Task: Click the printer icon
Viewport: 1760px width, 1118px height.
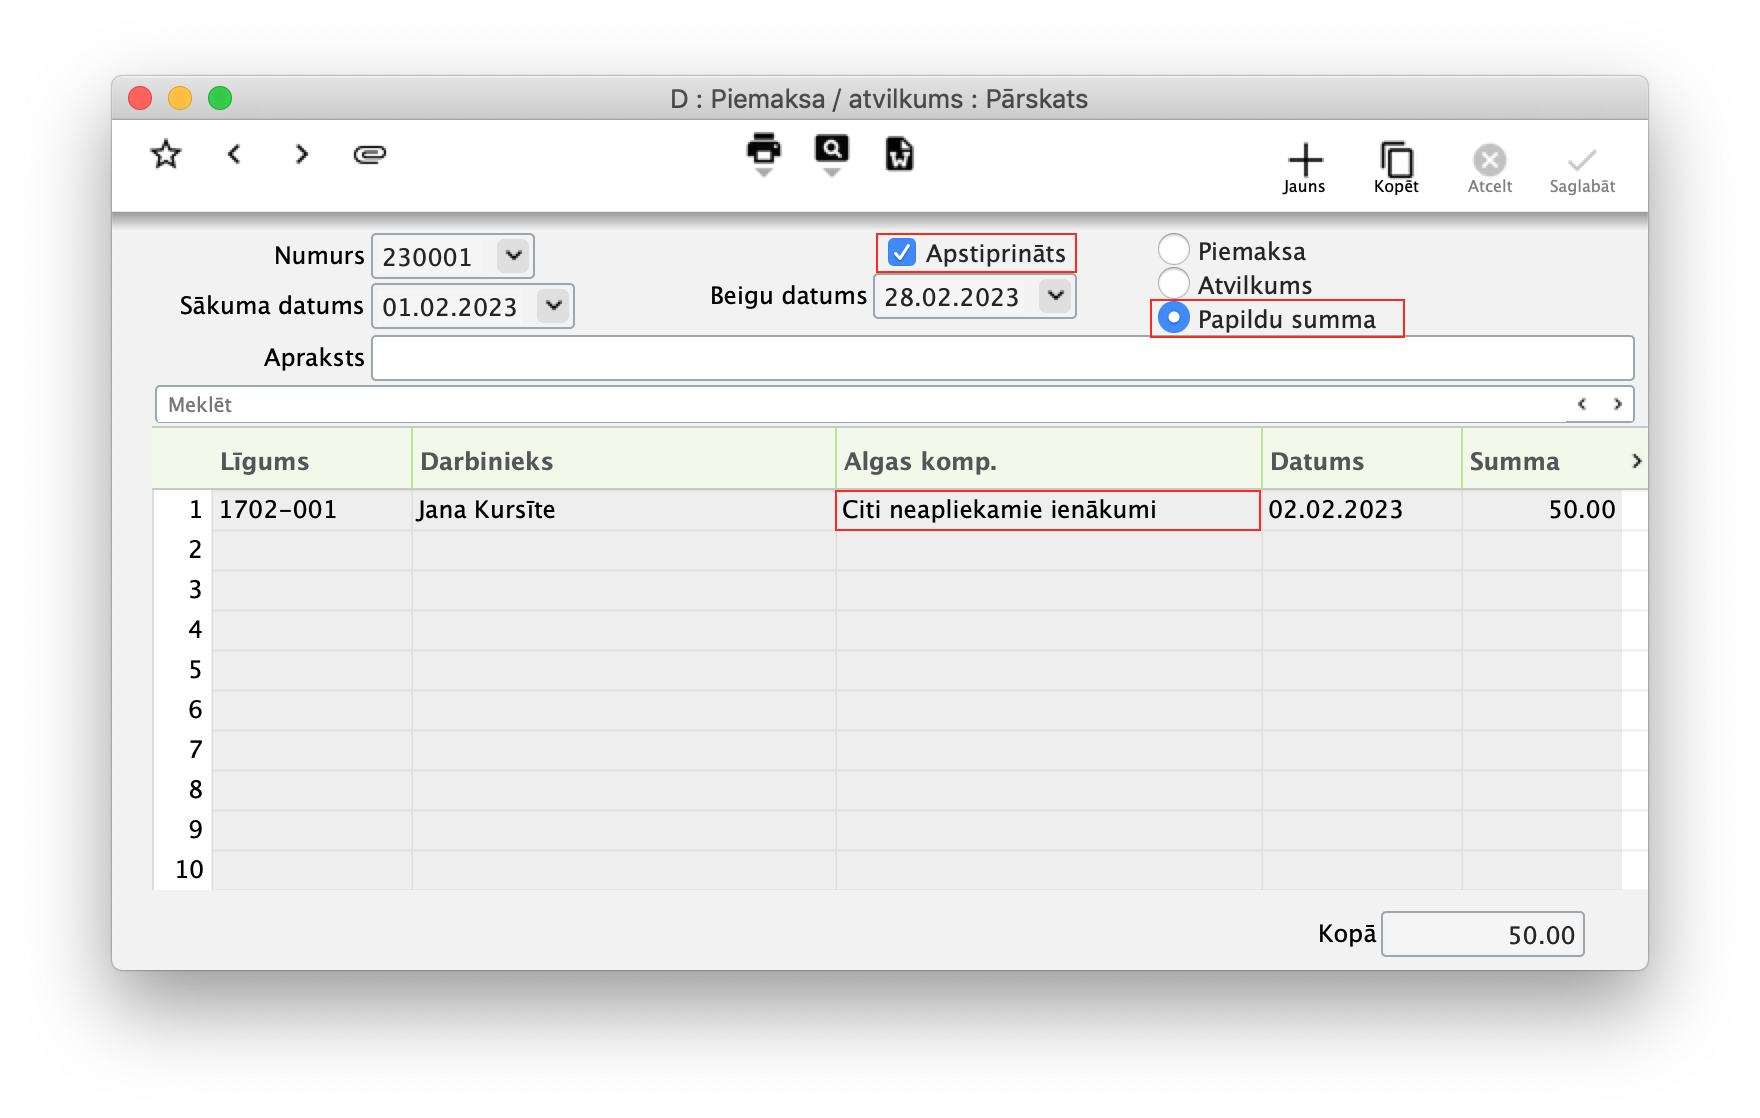Action: point(764,149)
